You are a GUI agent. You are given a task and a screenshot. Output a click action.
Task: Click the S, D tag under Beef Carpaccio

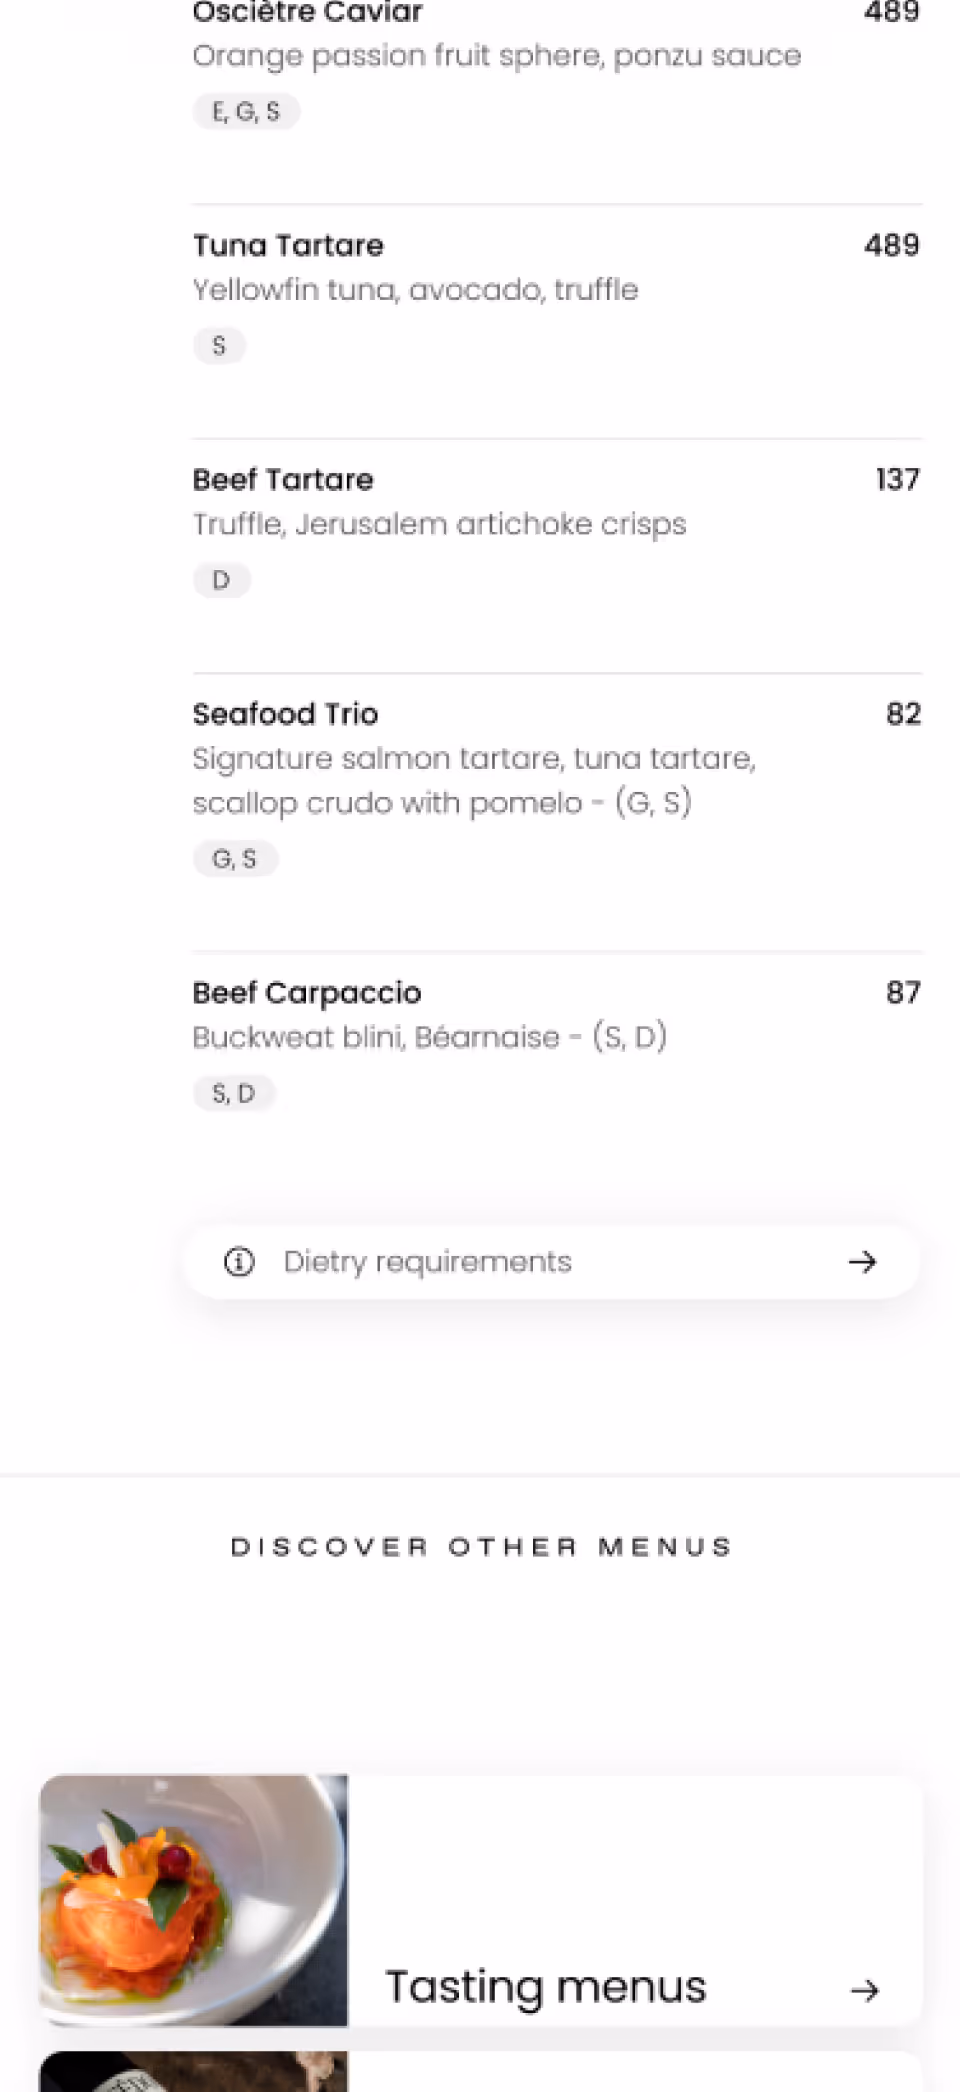234,1094
